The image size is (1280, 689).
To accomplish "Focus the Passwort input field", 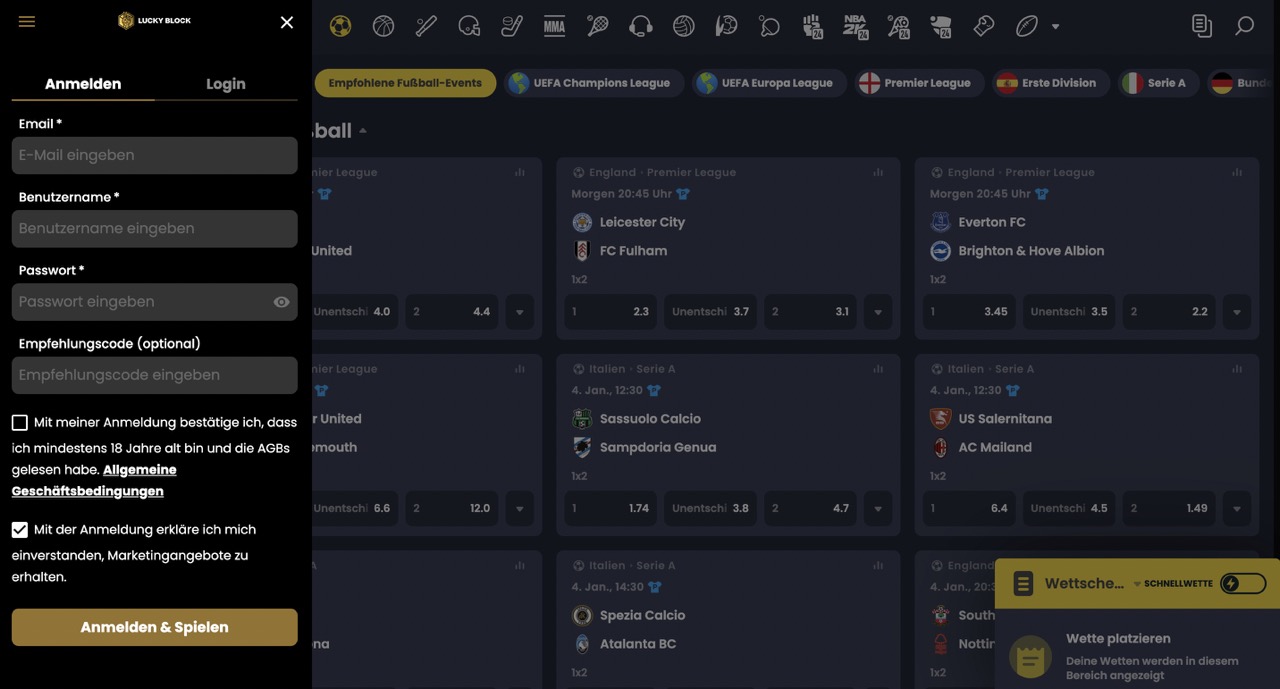I will (155, 302).
